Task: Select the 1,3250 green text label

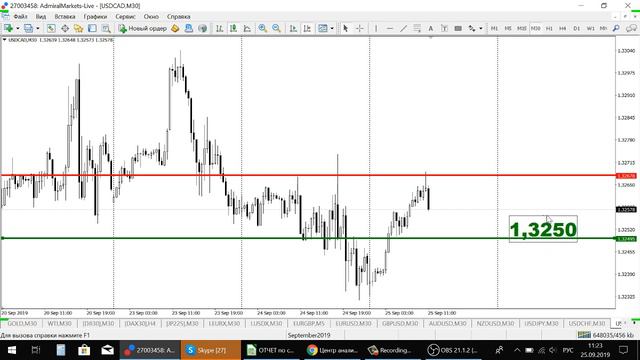Action: [x=543, y=229]
